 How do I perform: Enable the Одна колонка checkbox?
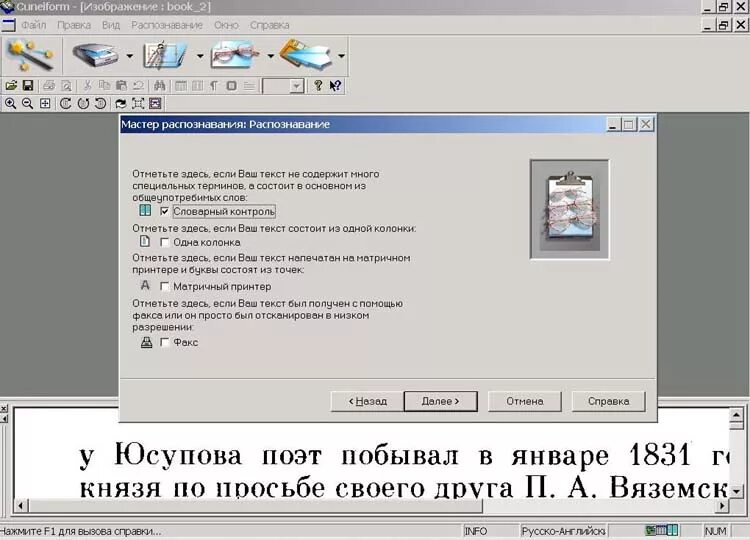(x=165, y=242)
